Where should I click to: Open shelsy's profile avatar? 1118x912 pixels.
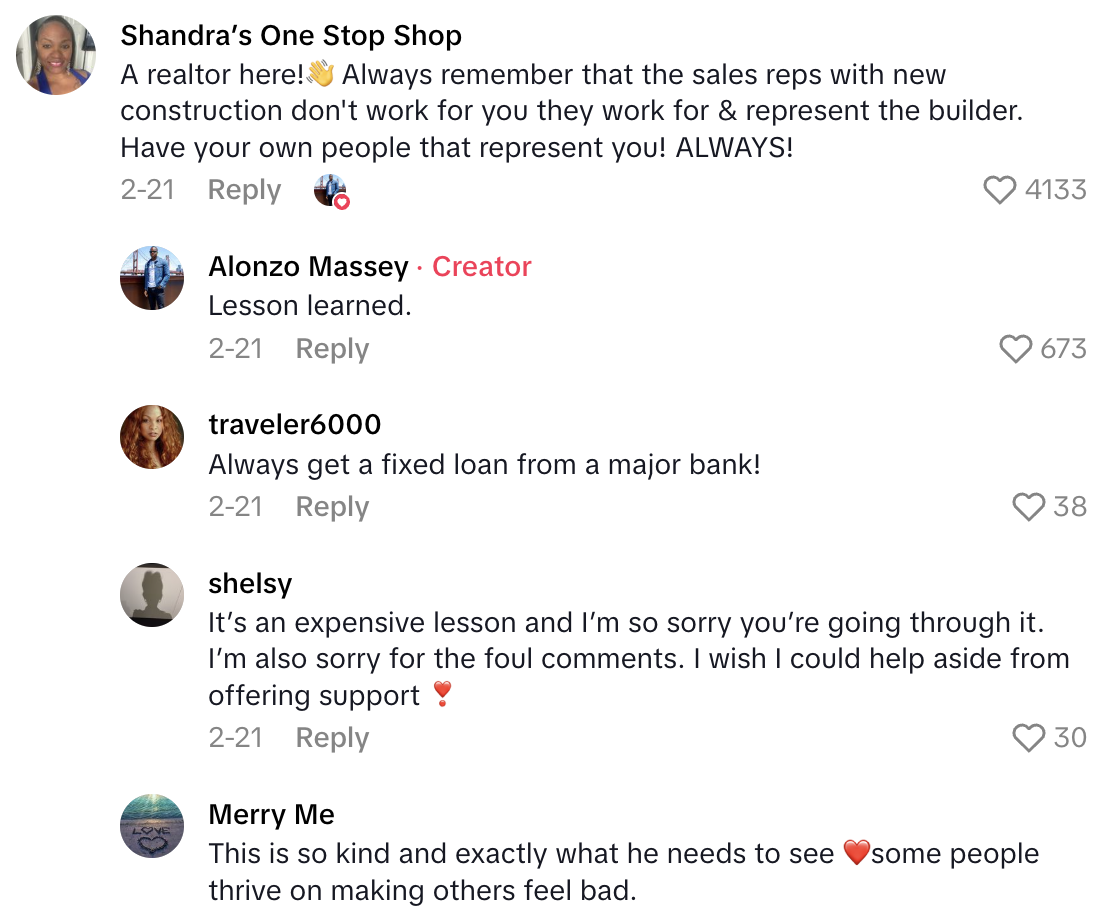pos(152,595)
